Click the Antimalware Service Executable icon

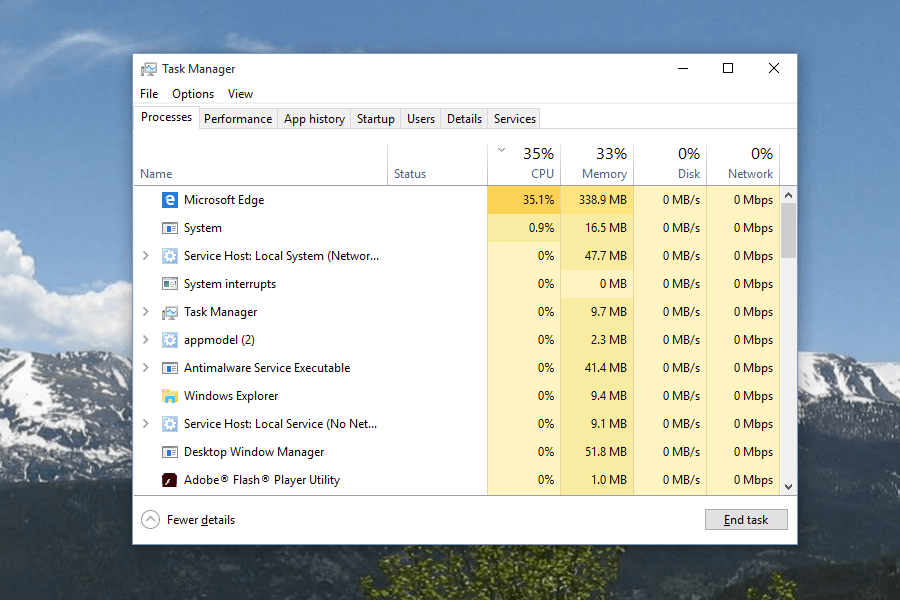click(169, 368)
